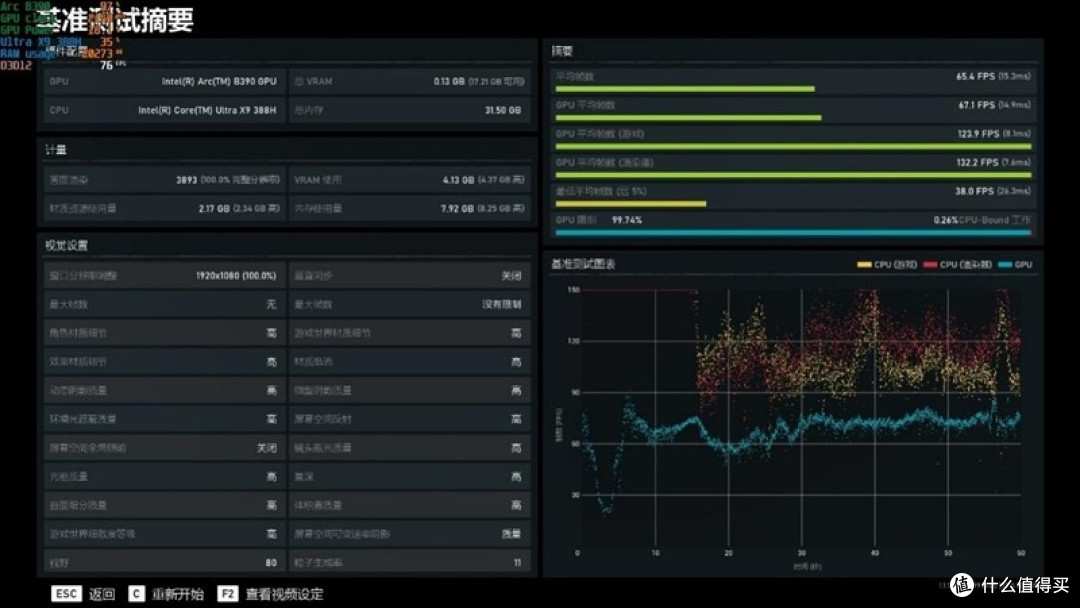The width and height of the screenshot is (1080, 608).
Task: Click the 摘要 section header
Action: (561, 51)
